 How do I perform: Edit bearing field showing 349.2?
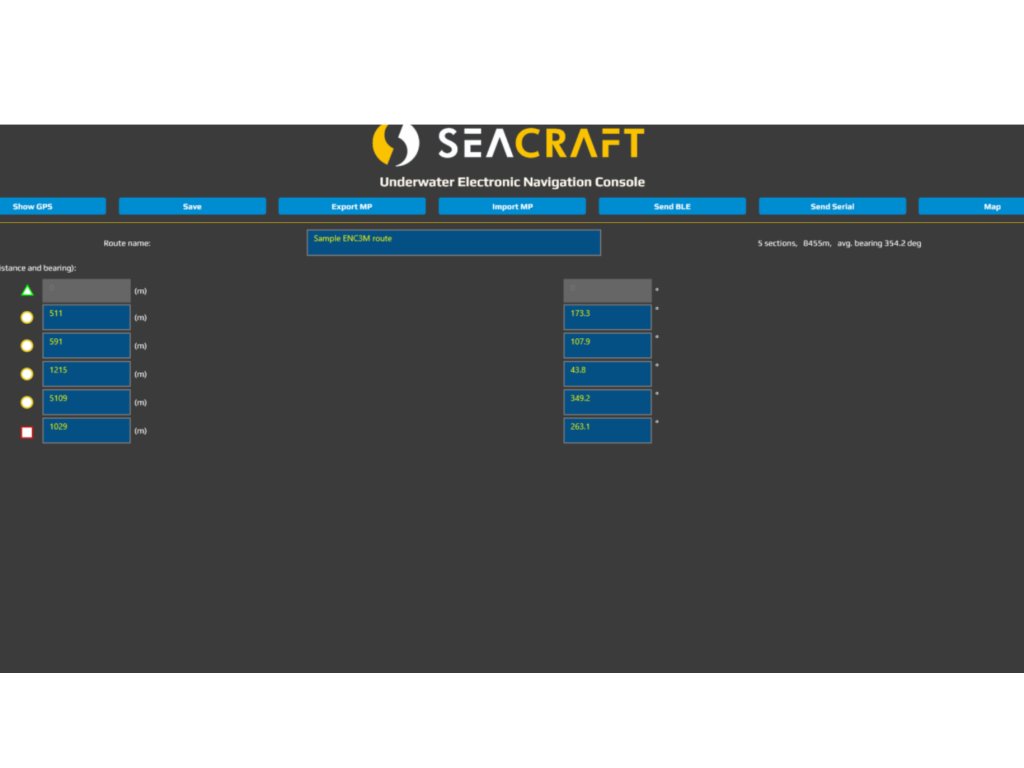coord(607,402)
